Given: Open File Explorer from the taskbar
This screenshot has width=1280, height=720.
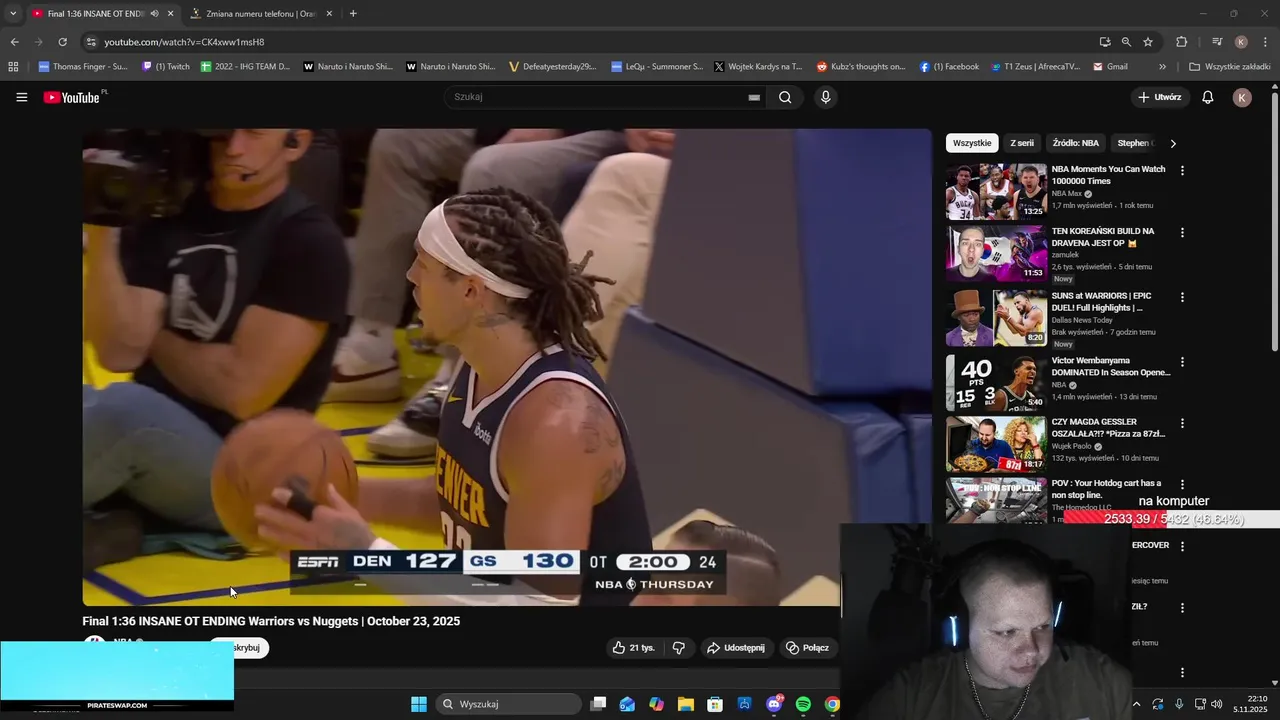Looking at the screenshot, I should [x=686, y=704].
